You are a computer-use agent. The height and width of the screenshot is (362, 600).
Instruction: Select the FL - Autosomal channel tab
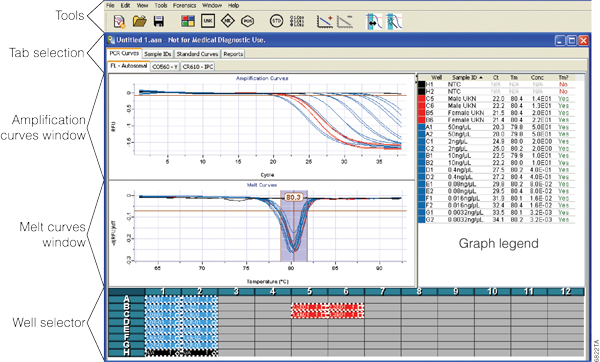129,66
